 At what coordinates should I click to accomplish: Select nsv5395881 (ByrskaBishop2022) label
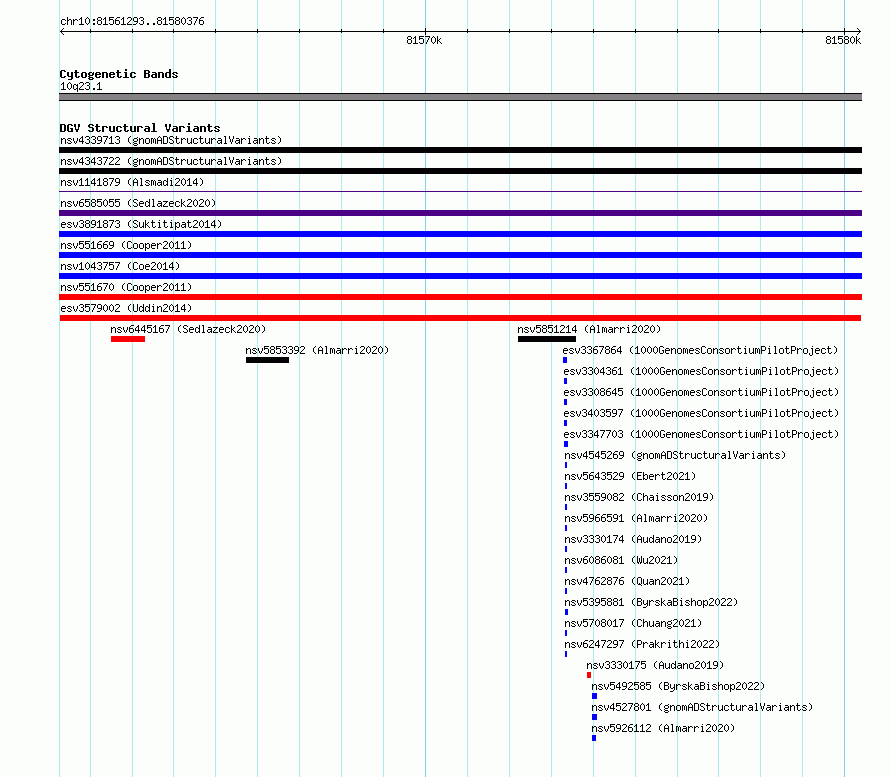point(651,602)
